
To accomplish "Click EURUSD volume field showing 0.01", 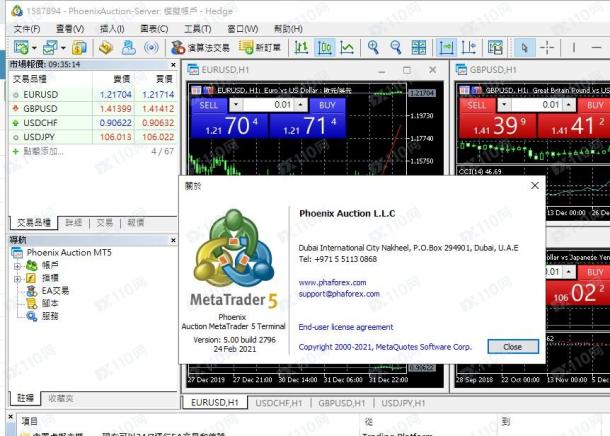I will (268, 105).
